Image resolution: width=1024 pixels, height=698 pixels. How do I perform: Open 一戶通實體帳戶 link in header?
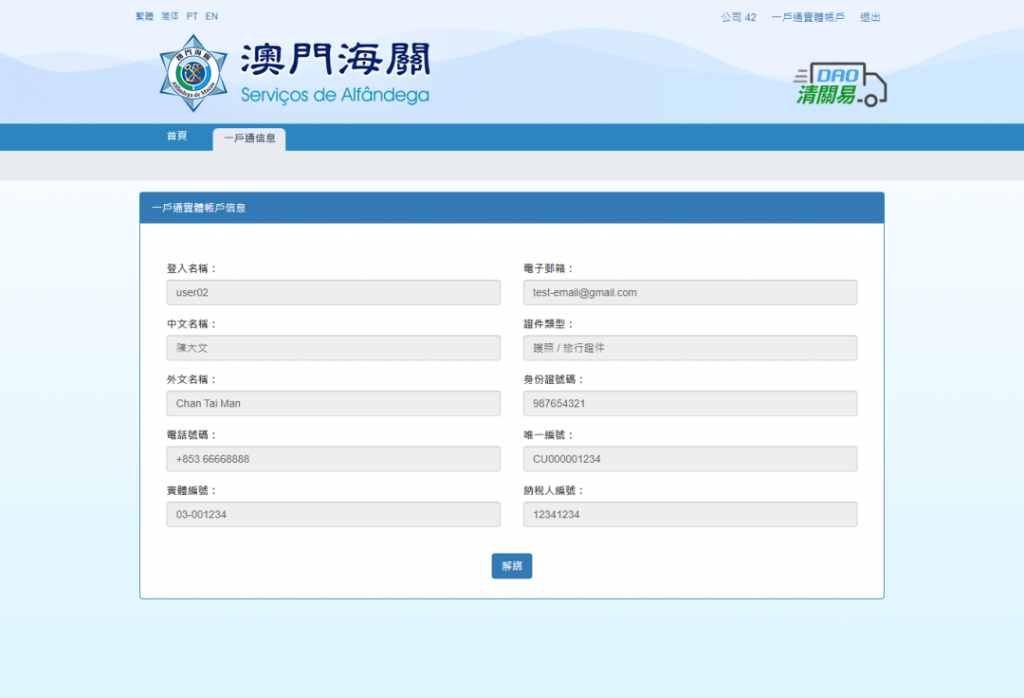tap(808, 17)
